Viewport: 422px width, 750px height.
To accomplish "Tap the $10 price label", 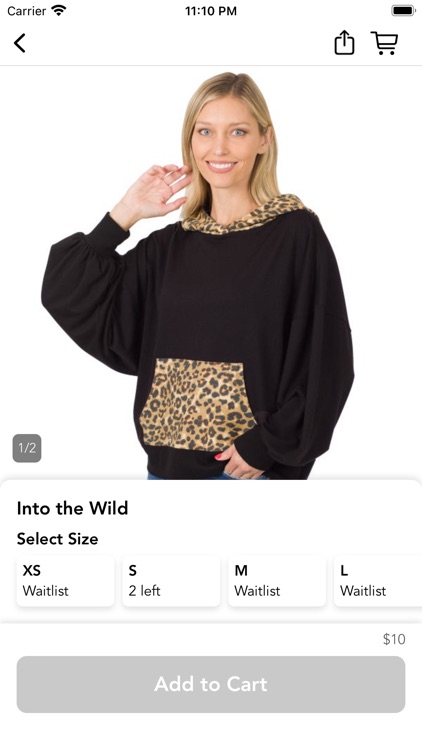I will coord(394,639).
